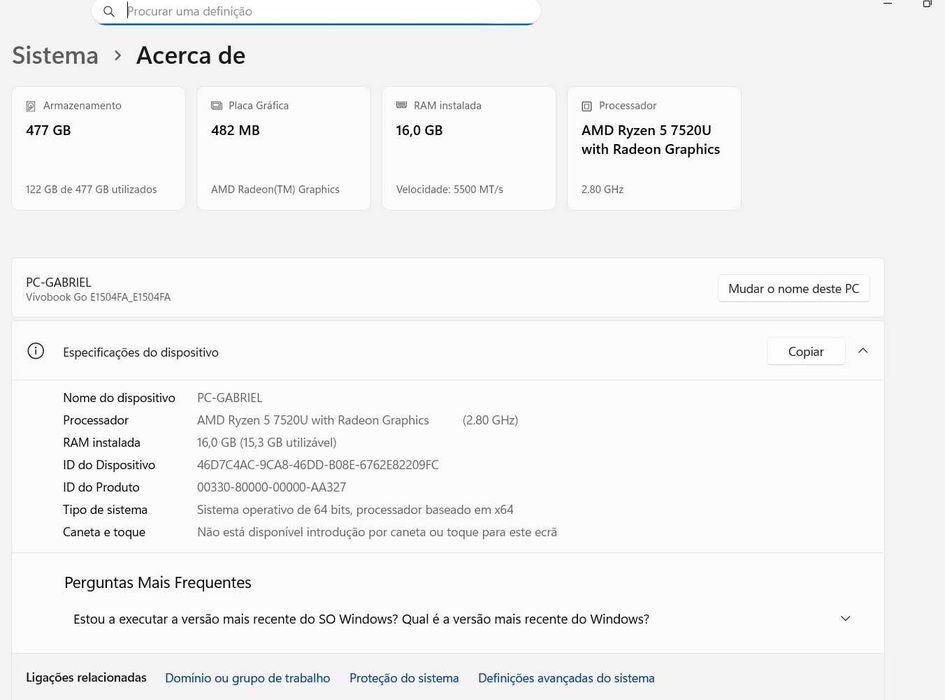Open "Domínio ou grupo de trabalho" link
This screenshot has height=700, width=945.
248,678
